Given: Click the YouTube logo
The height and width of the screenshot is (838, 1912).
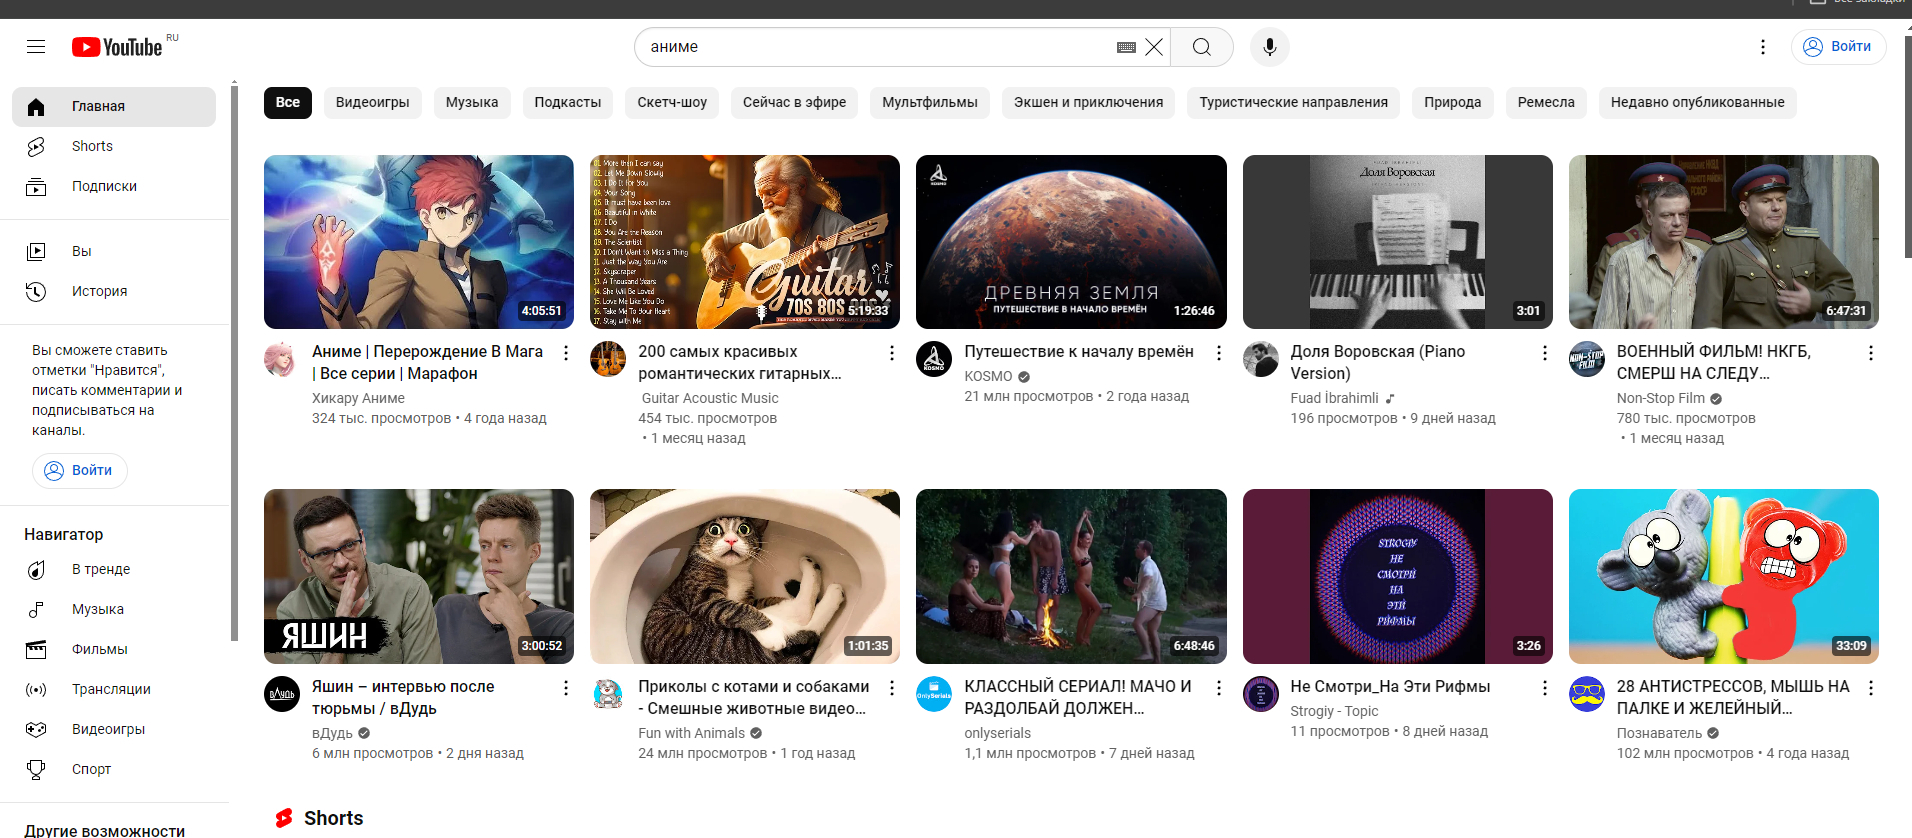Looking at the screenshot, I should [118, 47].
